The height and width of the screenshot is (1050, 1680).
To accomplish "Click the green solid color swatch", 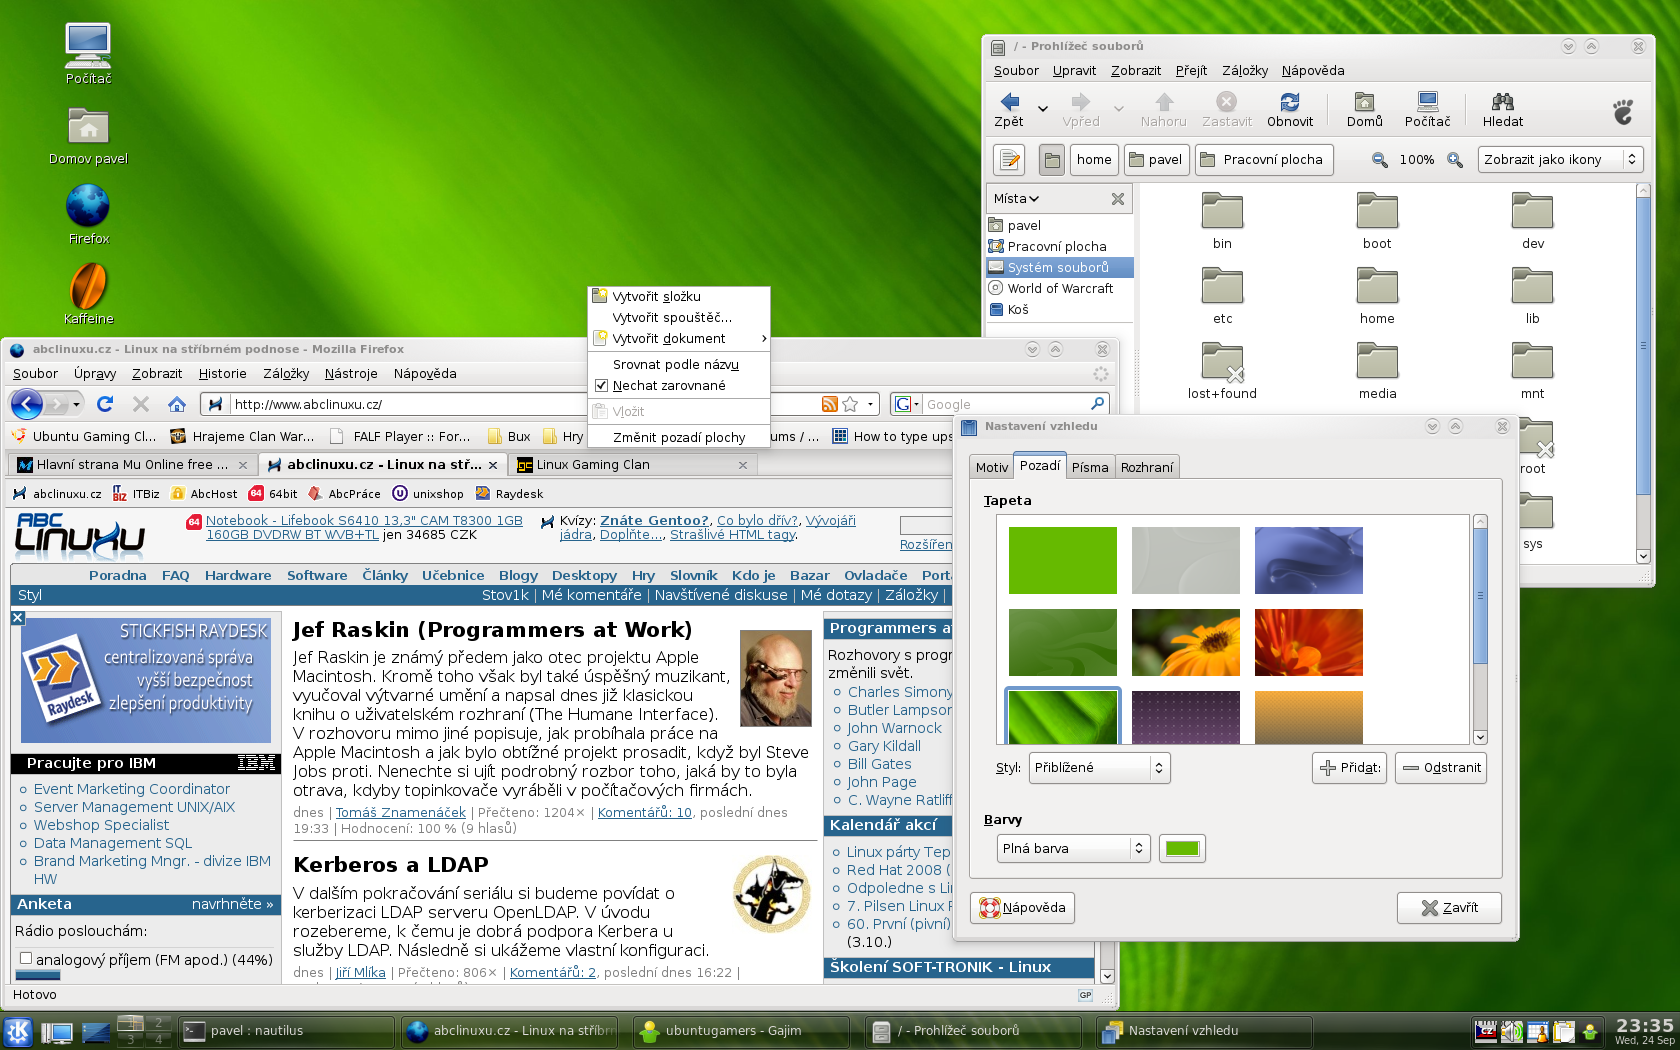I will tap(1182, 848).
